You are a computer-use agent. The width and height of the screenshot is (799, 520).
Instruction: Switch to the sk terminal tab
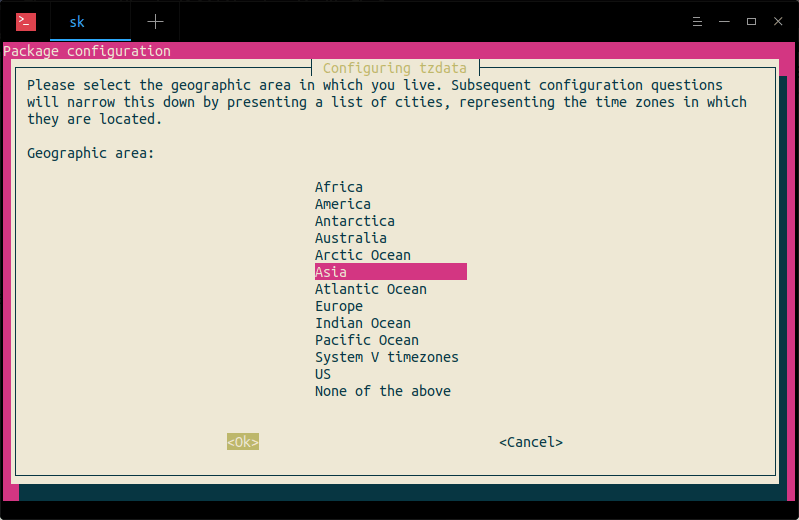(78, 21)
